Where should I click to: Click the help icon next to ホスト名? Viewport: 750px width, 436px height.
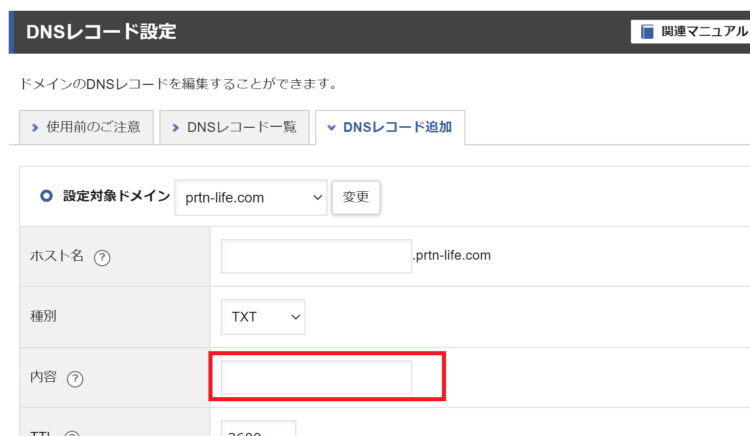[x=102, y=258]
